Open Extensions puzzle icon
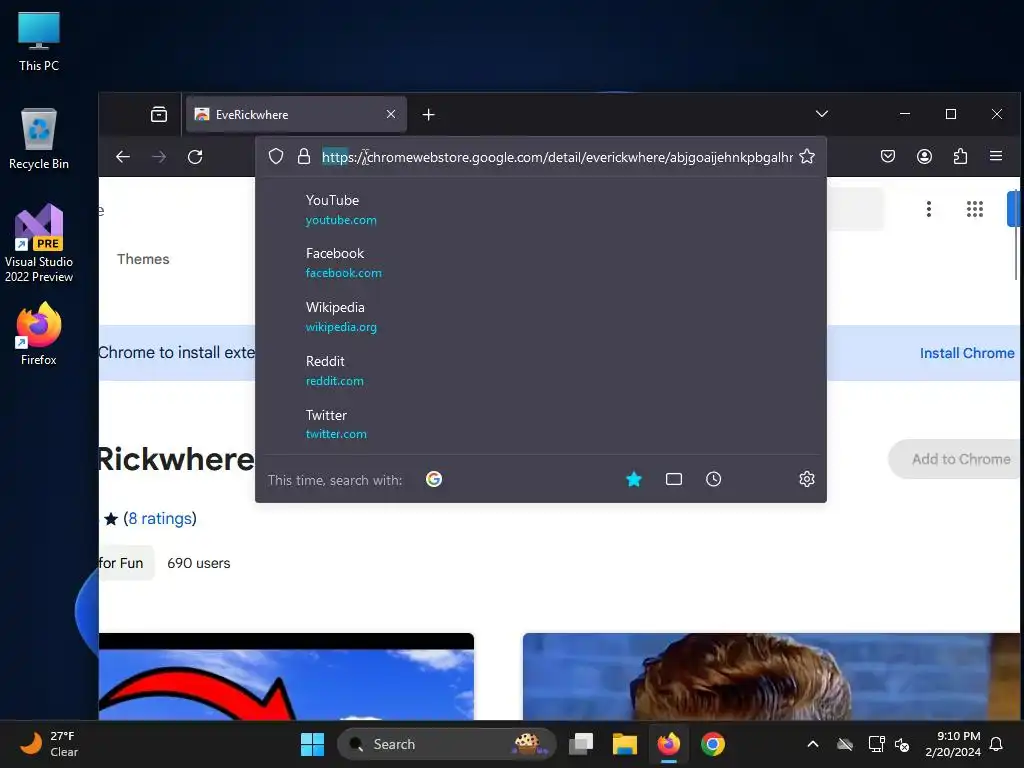This screenshot has width=1024, height=768. point(960,156)
